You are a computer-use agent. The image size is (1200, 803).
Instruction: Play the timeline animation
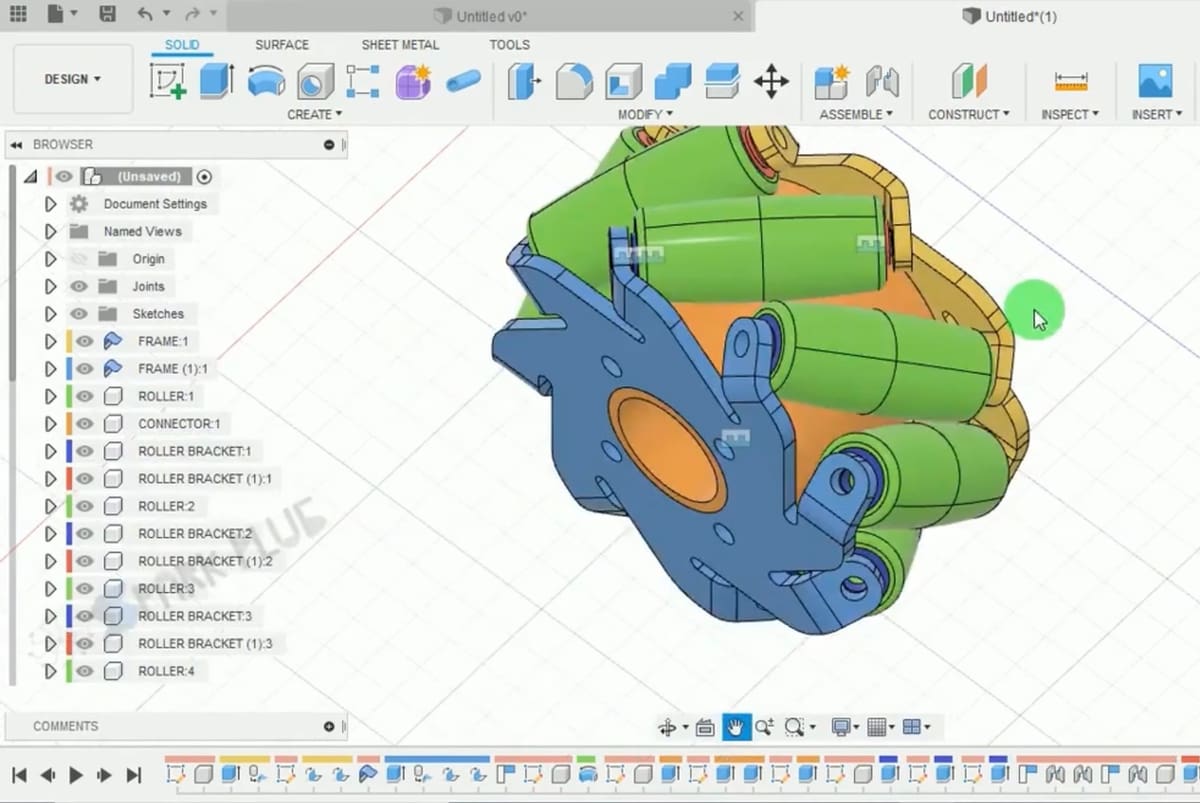coord(75,775)
